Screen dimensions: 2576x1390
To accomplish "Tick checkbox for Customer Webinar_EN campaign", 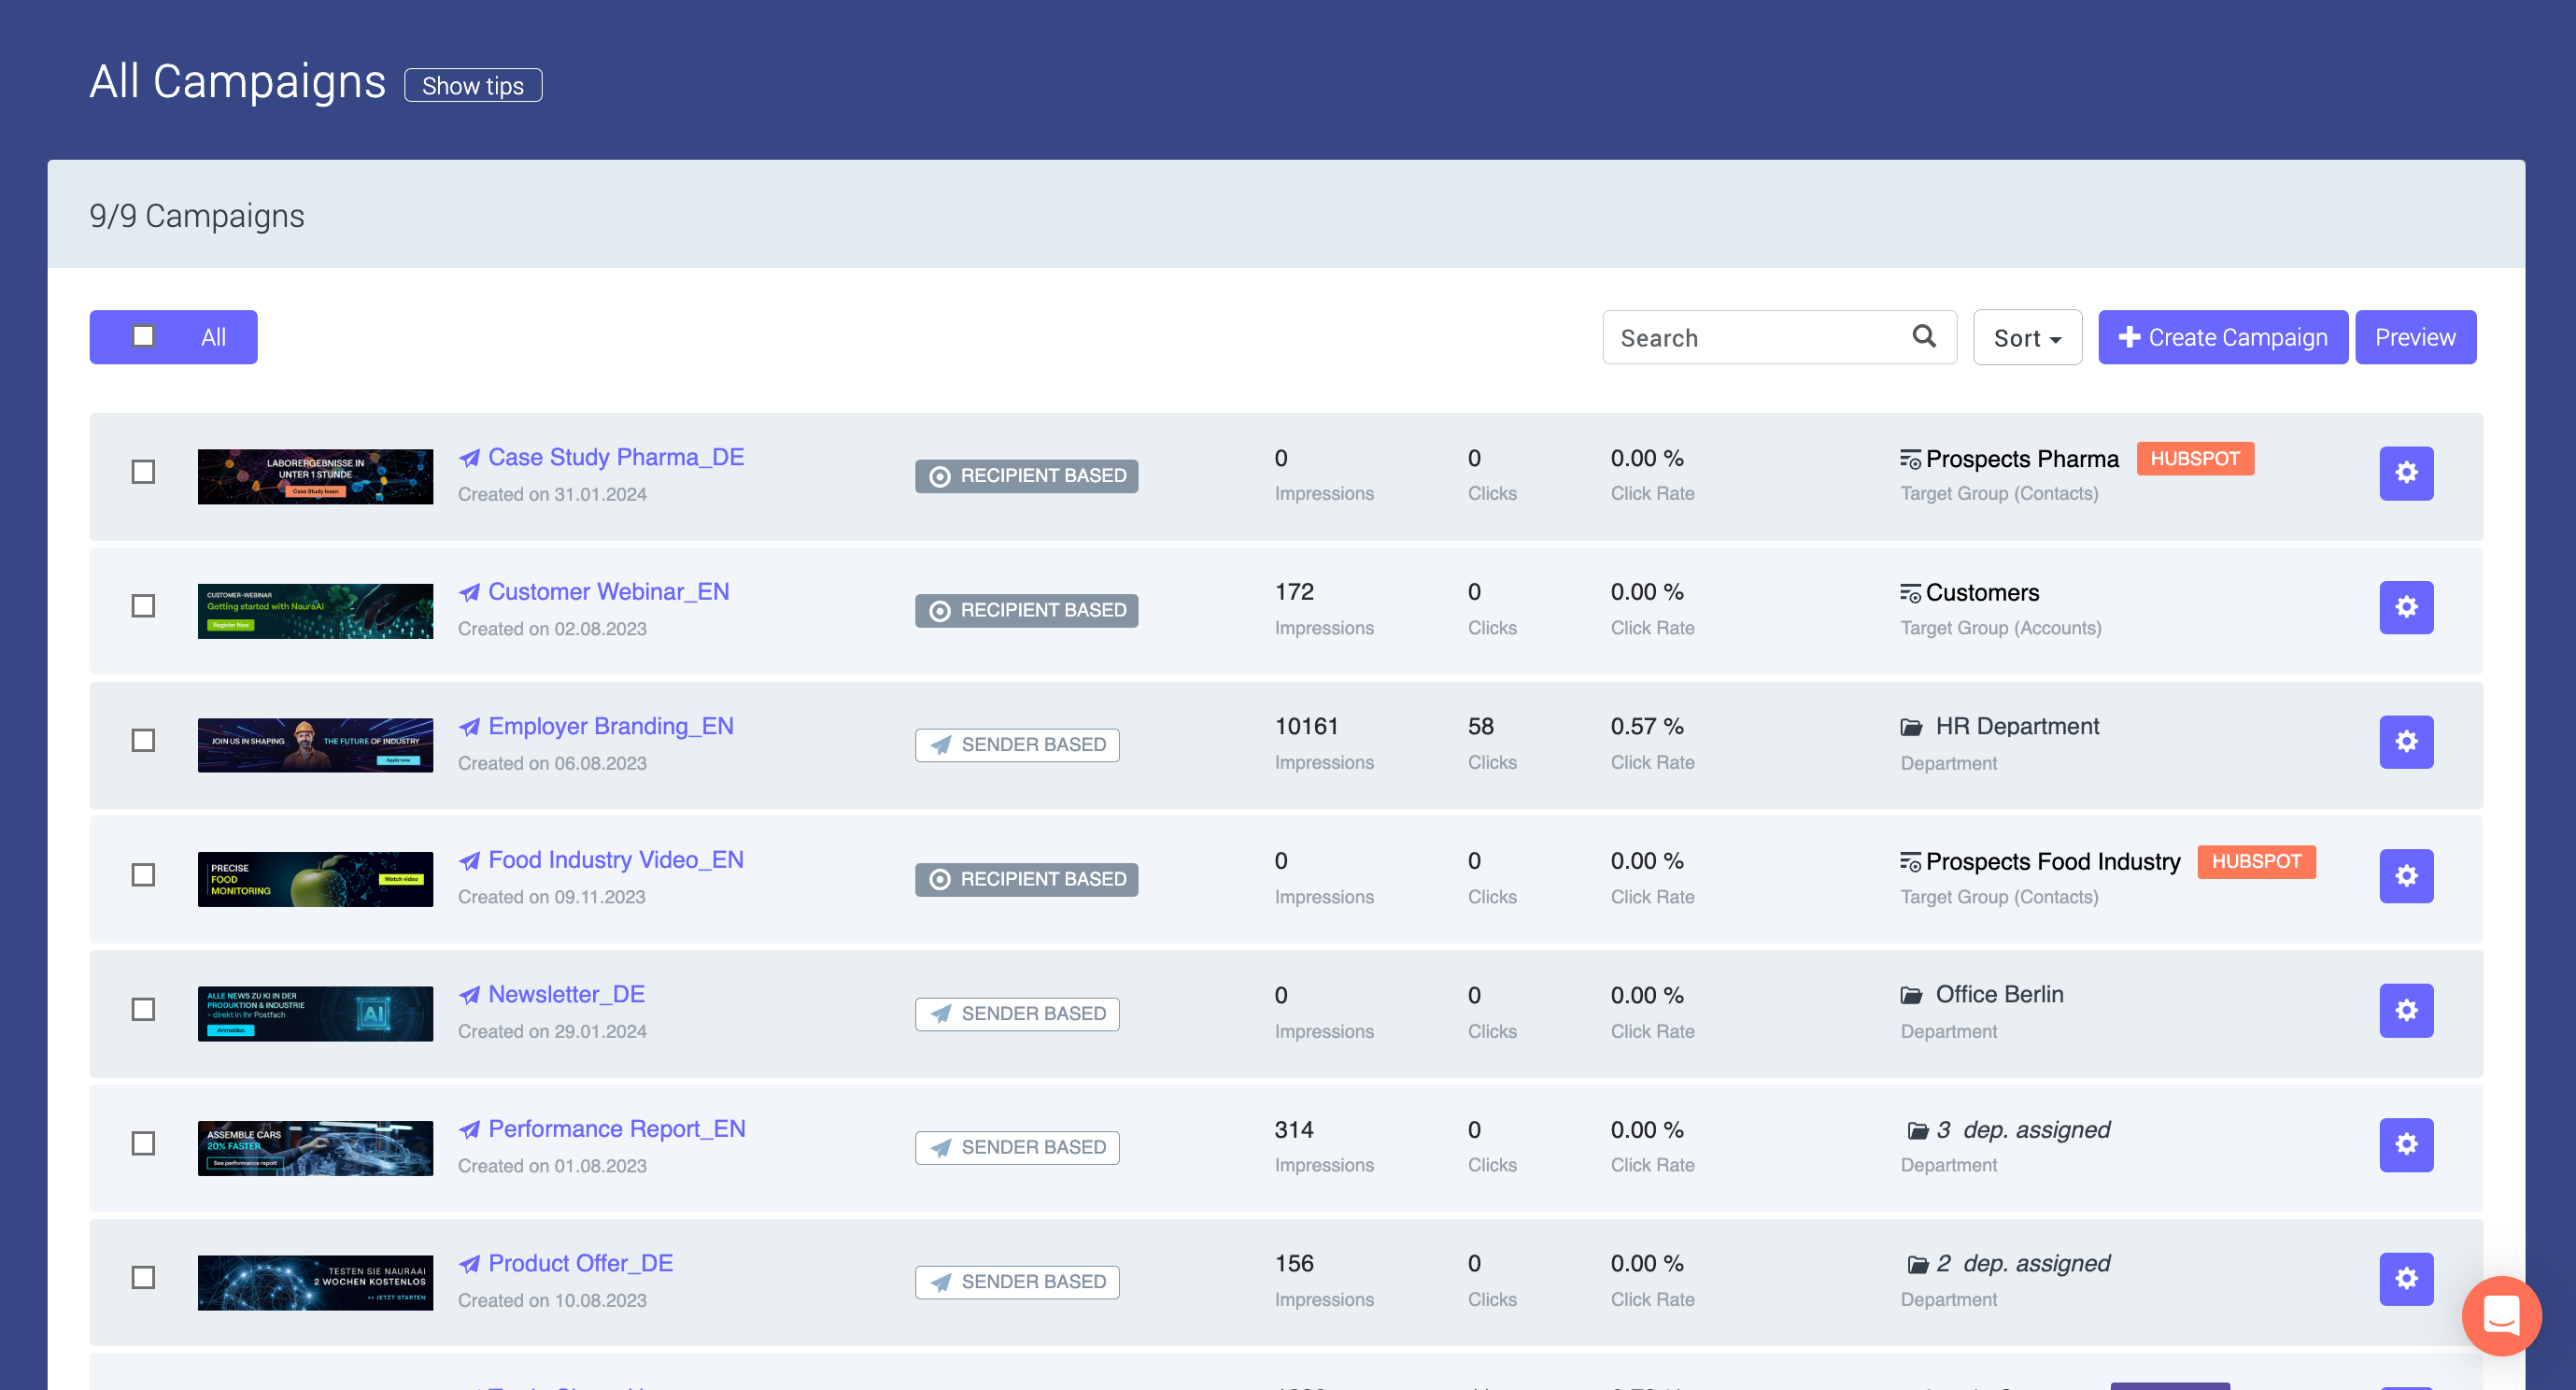I will 144,606.
